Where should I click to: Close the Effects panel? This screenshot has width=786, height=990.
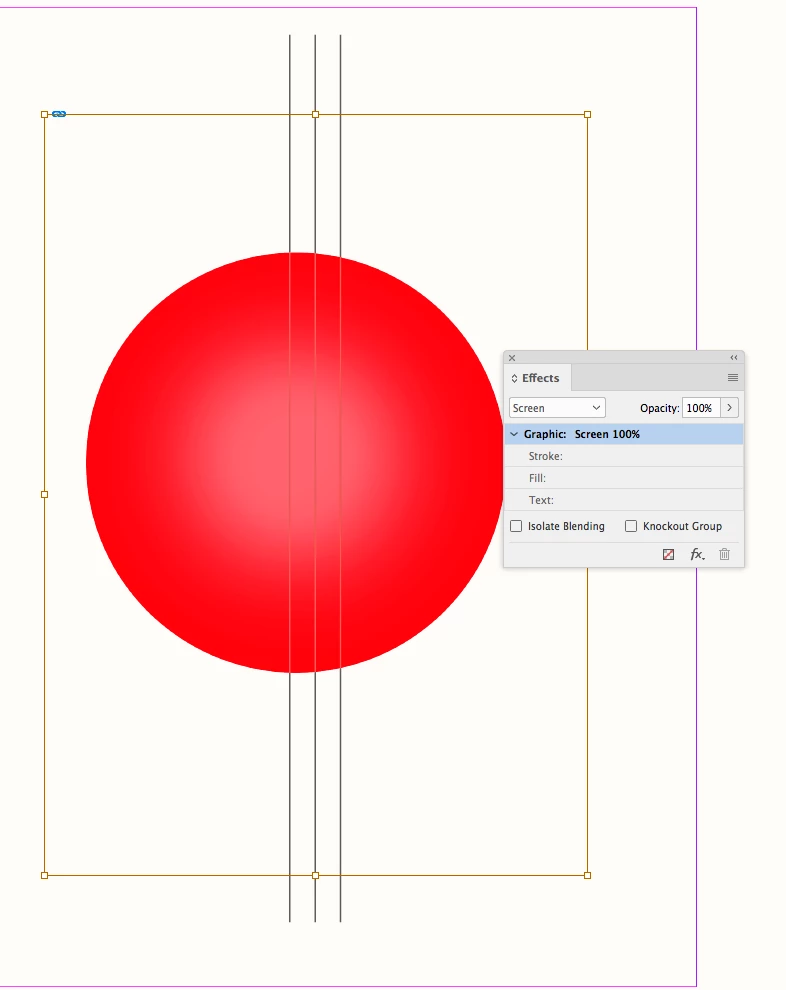point(512,358)
